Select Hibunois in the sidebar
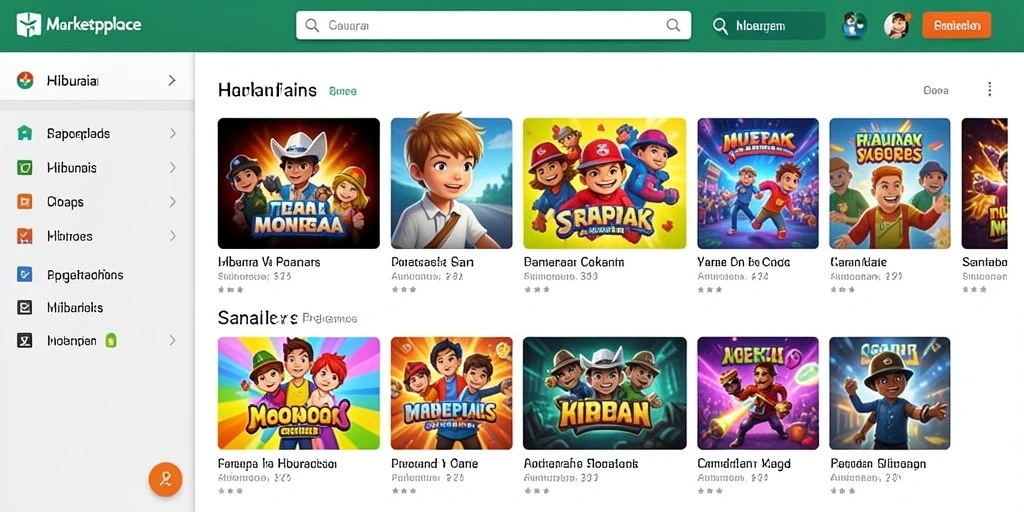1024x512 pixels. click(72, 168)
